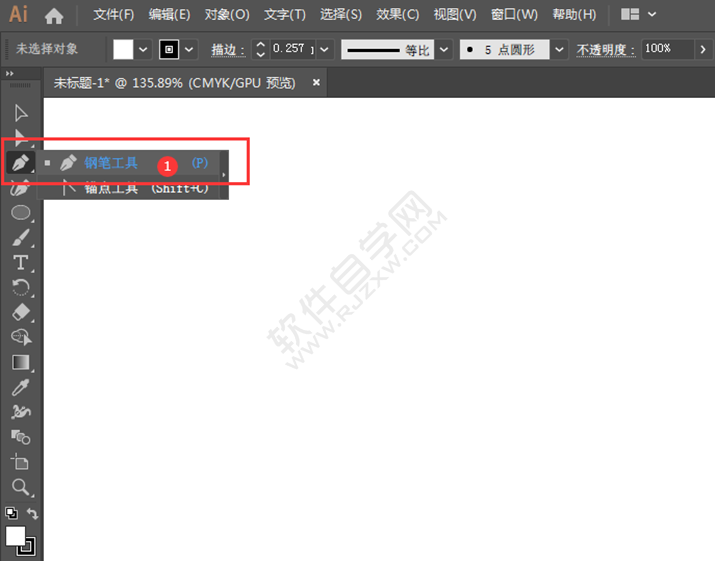Image resolution: width=715 pixels, height=561 pixels.
Task: Expand the stroke color dropdown
Action: [189, 49]
